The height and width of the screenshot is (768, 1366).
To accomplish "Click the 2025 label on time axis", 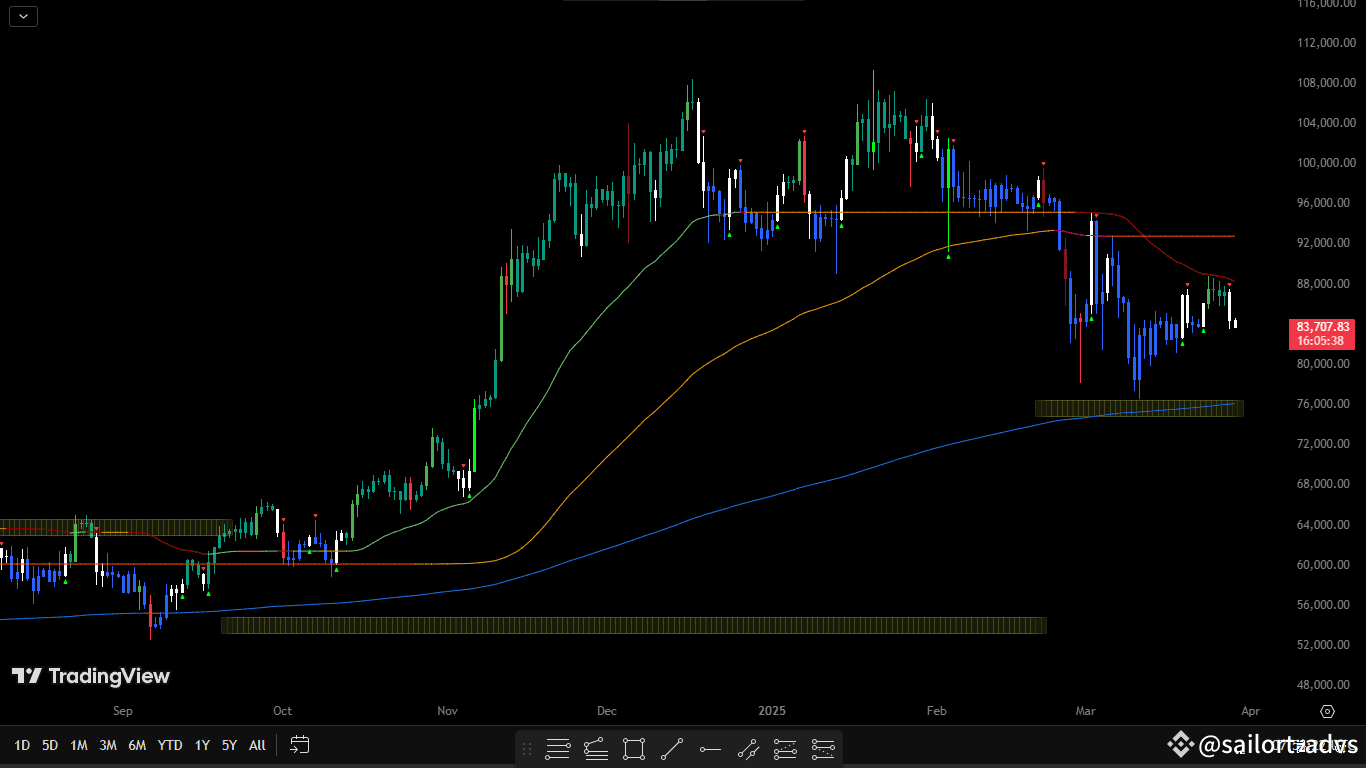I will coord(772,711).
